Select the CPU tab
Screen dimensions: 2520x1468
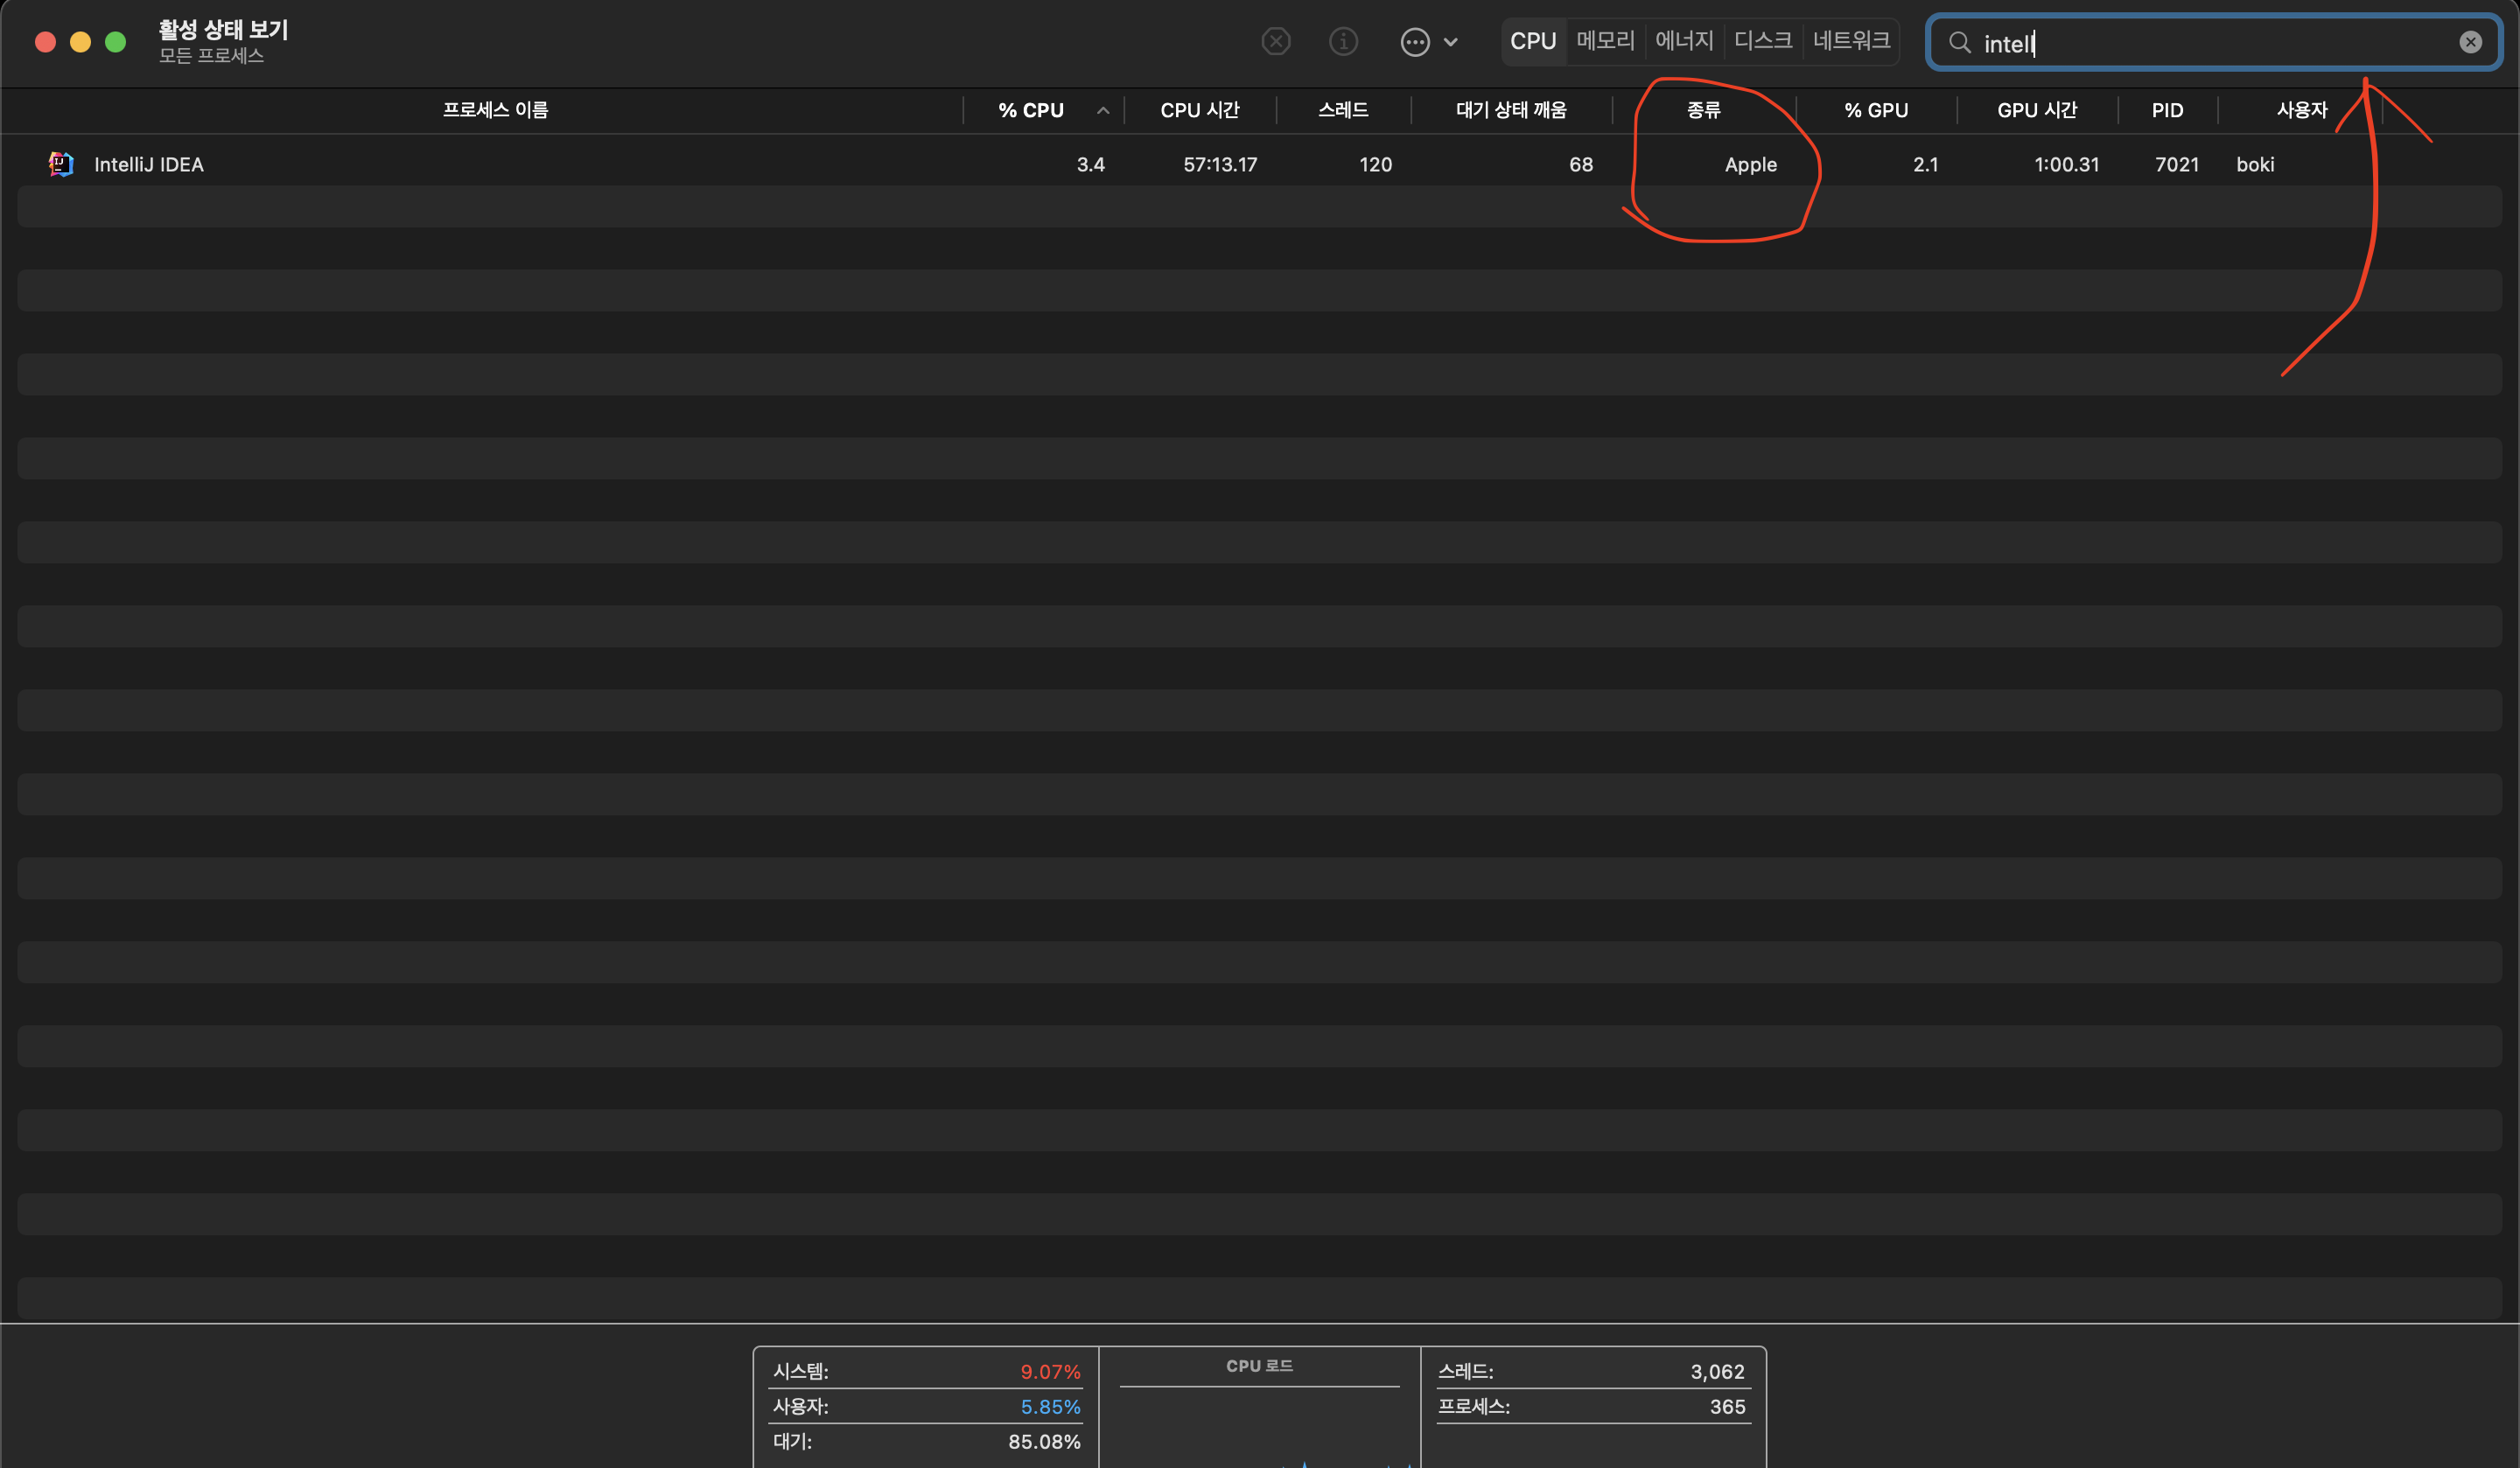coord(1533,41)
